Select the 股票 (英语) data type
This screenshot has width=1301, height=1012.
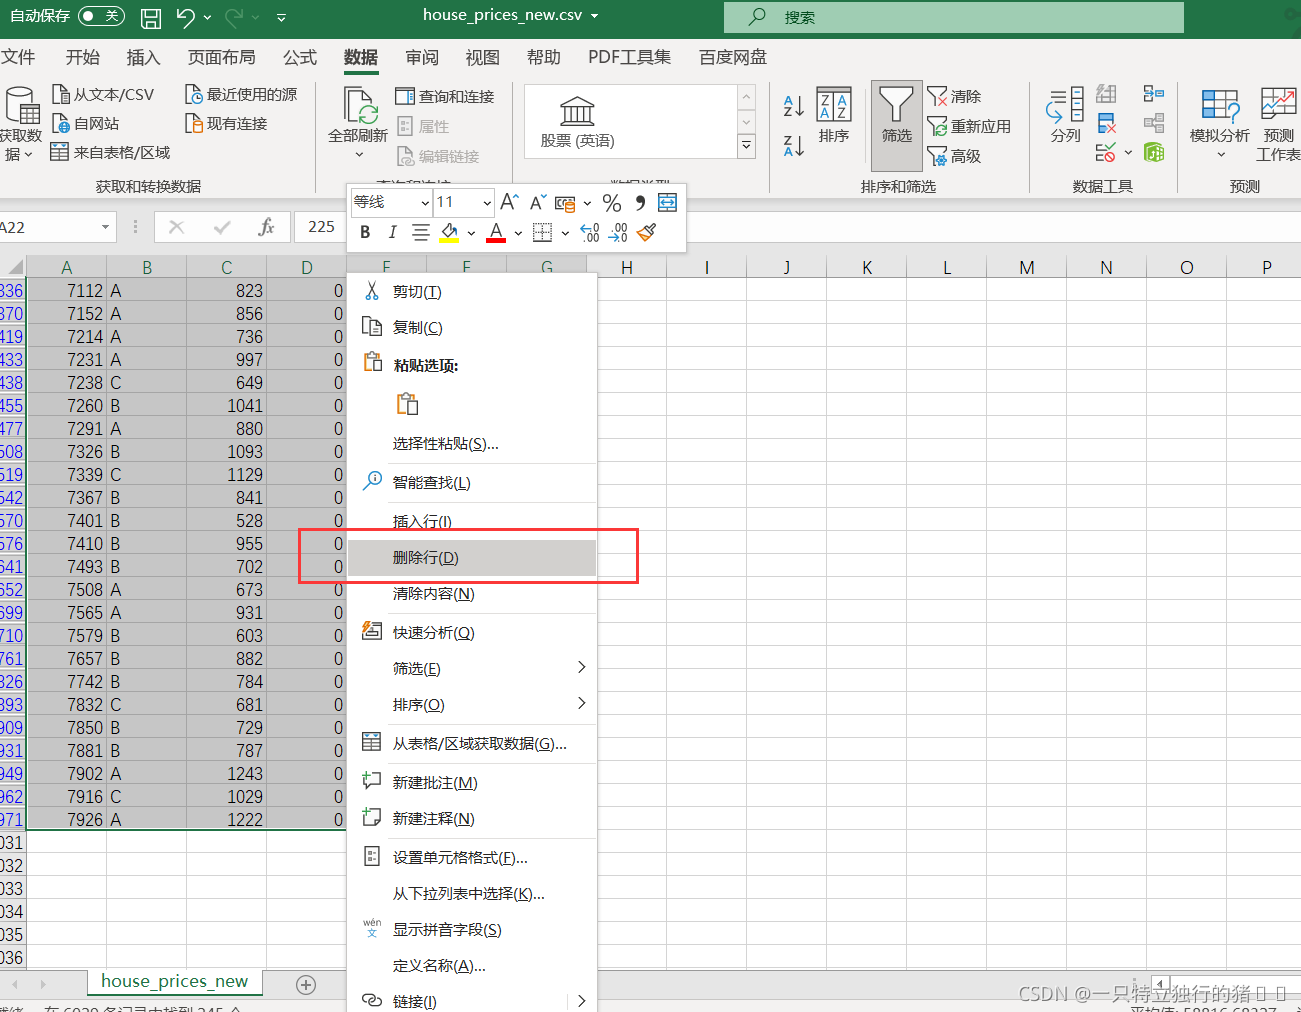[x=577, y=123]
